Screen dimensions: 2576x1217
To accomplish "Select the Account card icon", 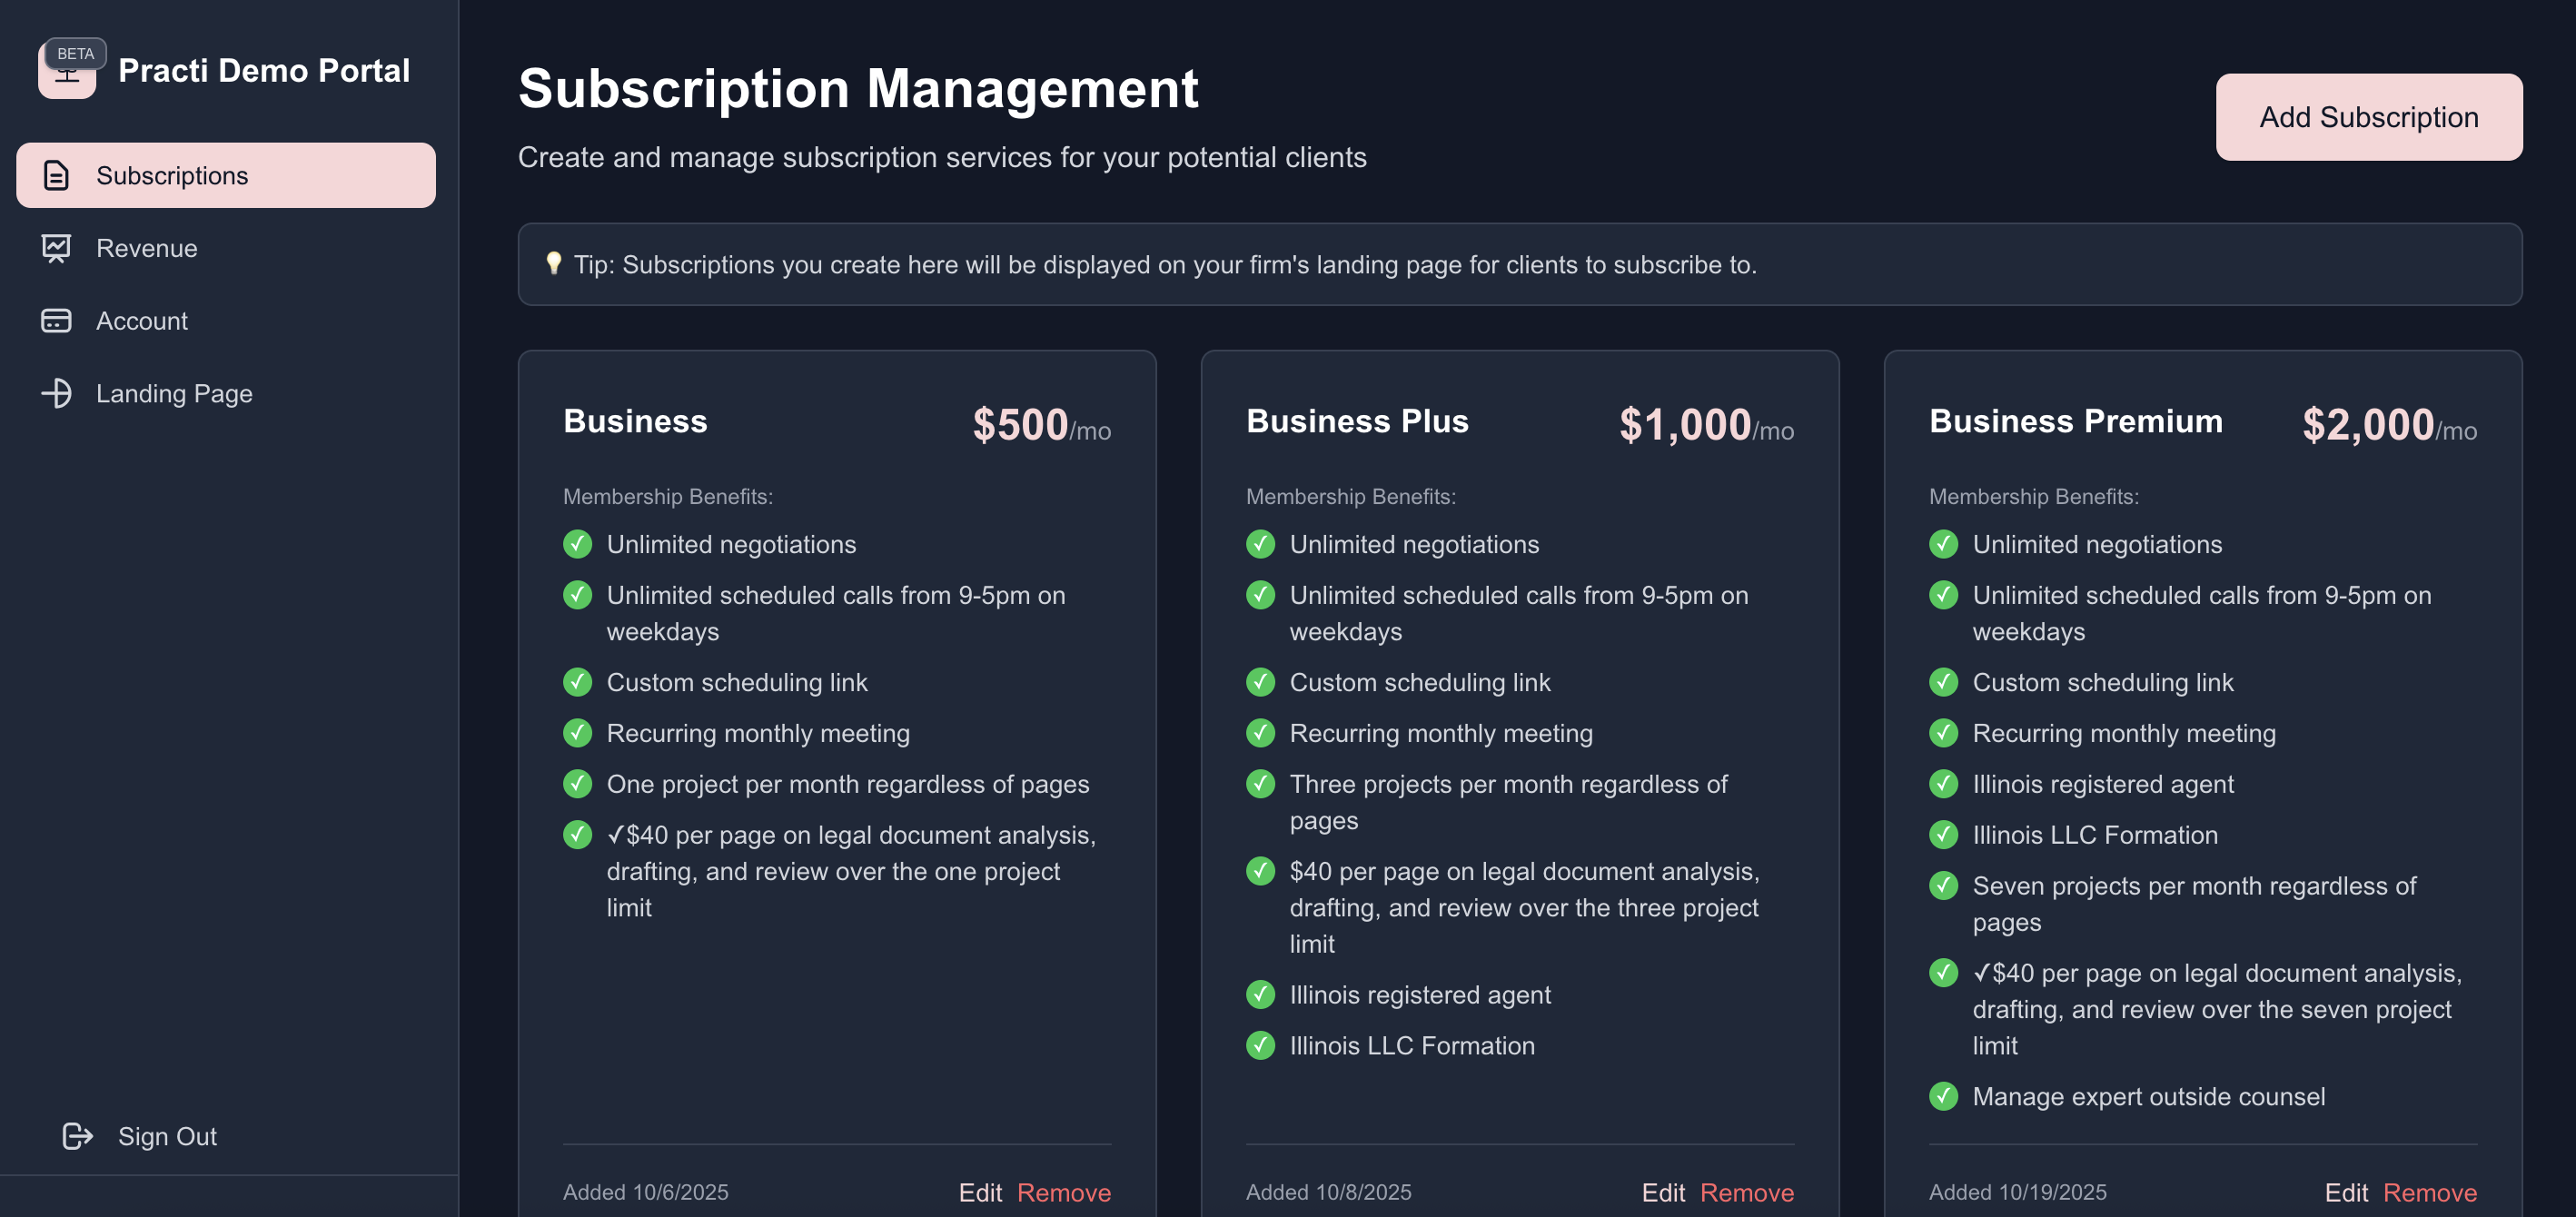I will coord(56,321).
